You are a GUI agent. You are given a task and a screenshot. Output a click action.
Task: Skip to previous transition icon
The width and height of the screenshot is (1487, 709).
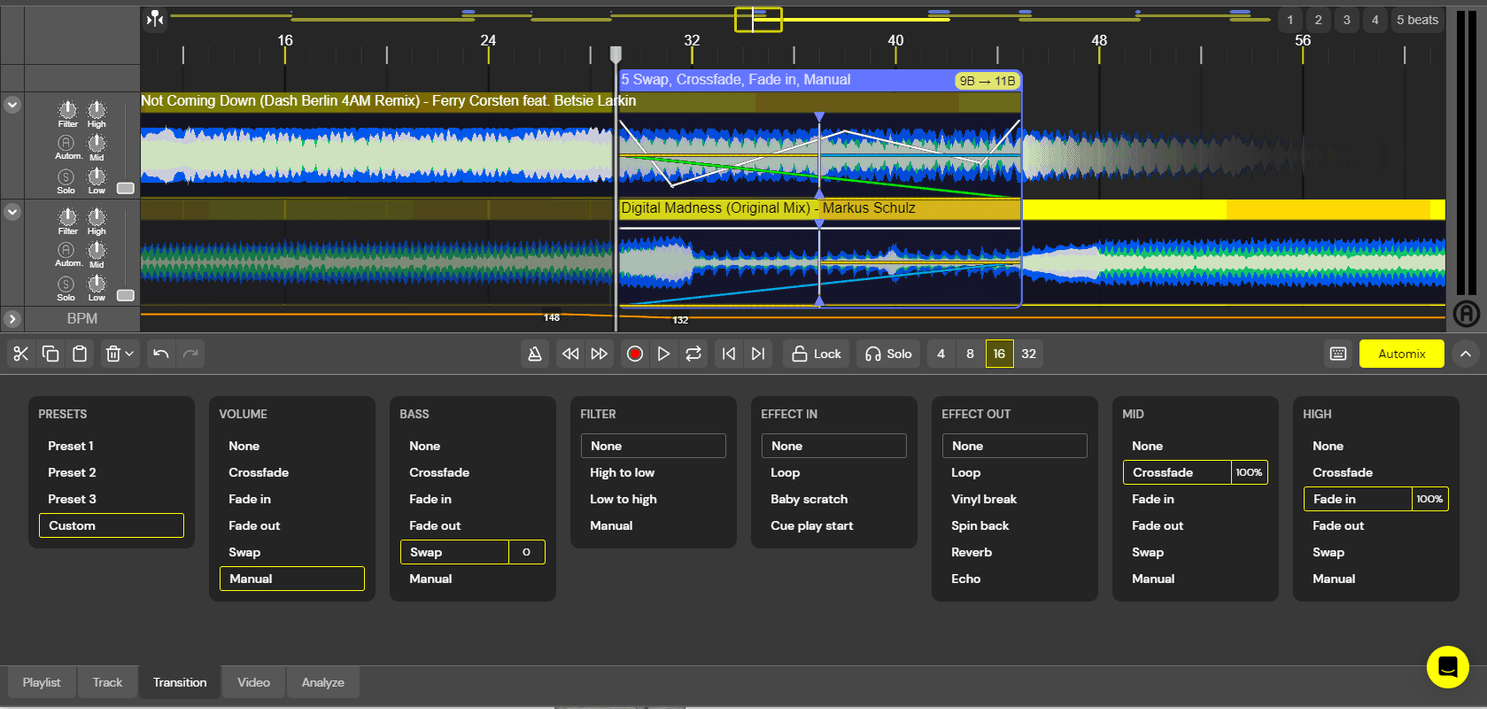729,353
